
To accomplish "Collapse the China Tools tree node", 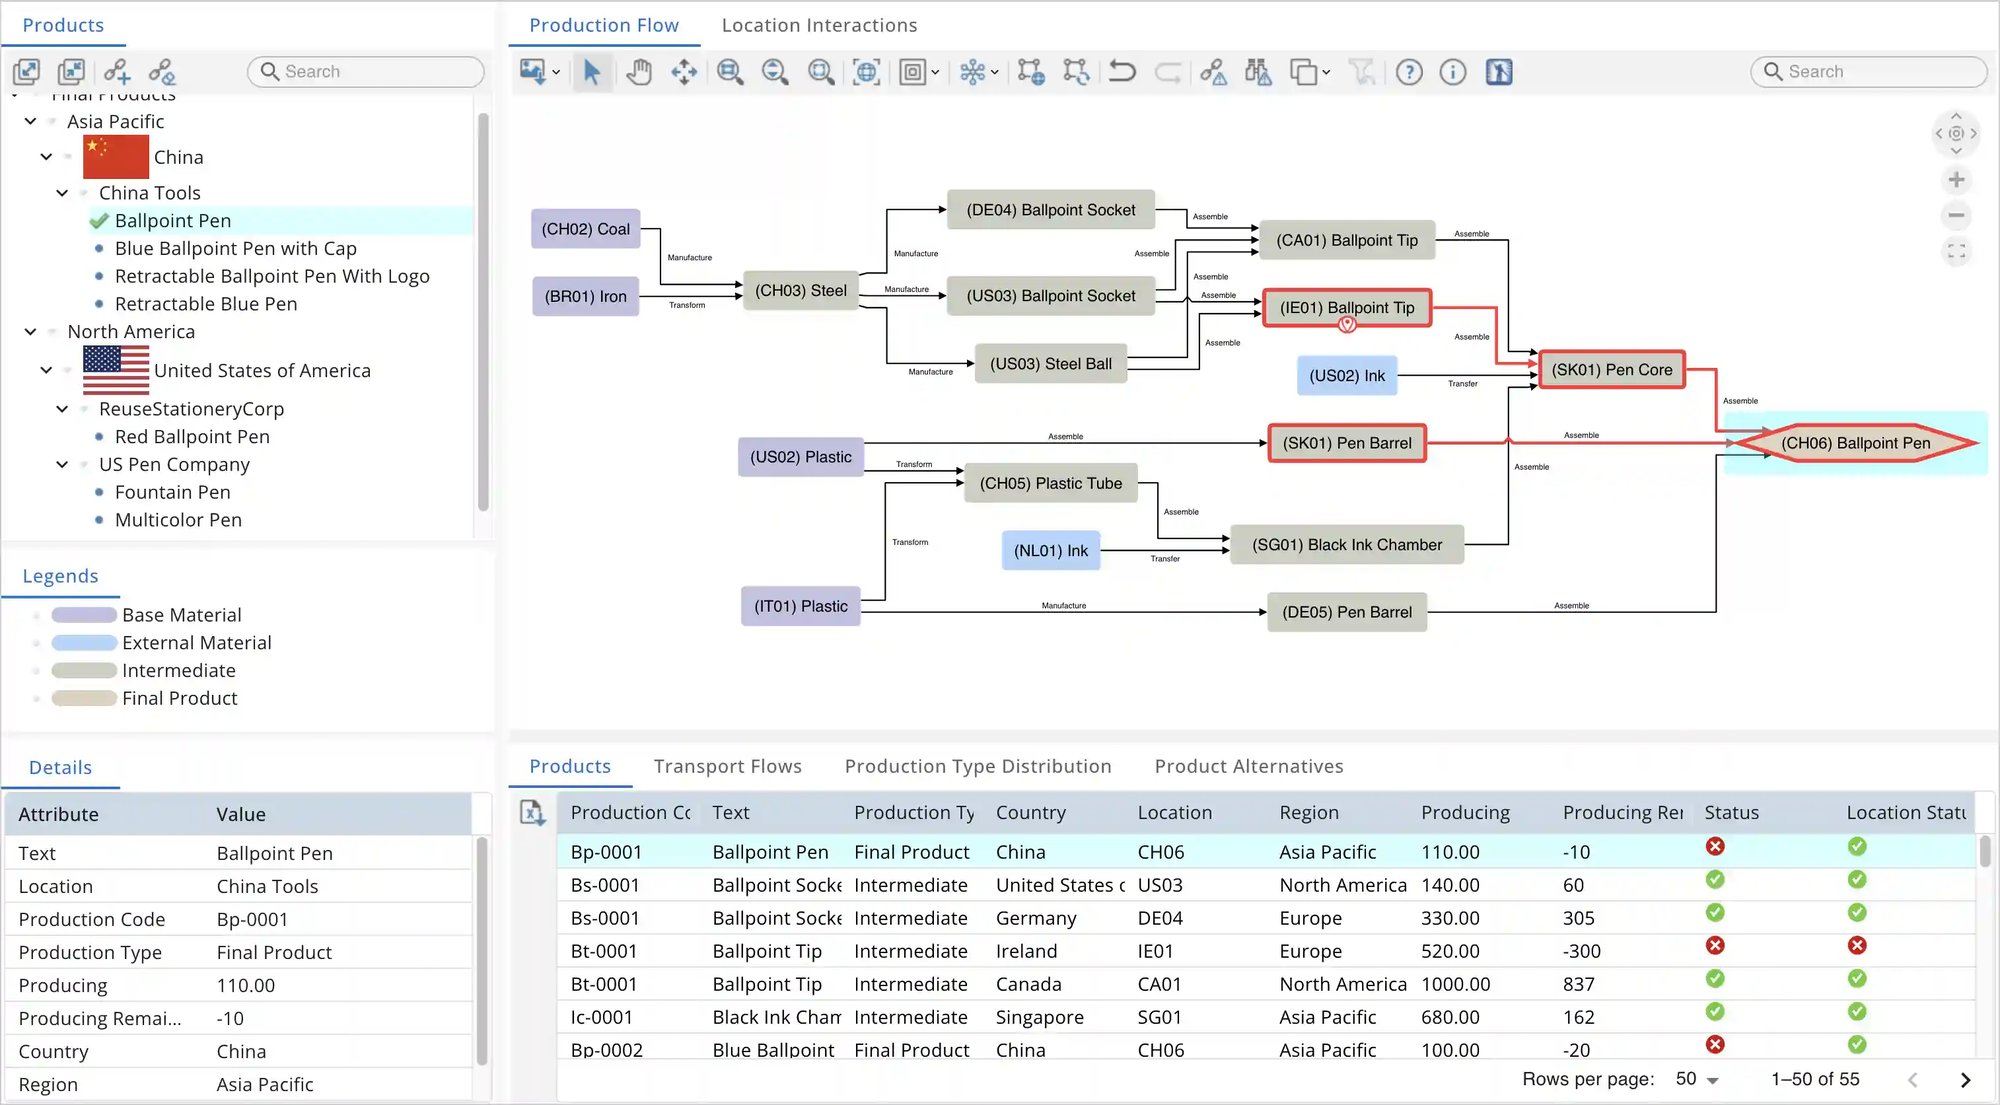I will click(62, 193).
